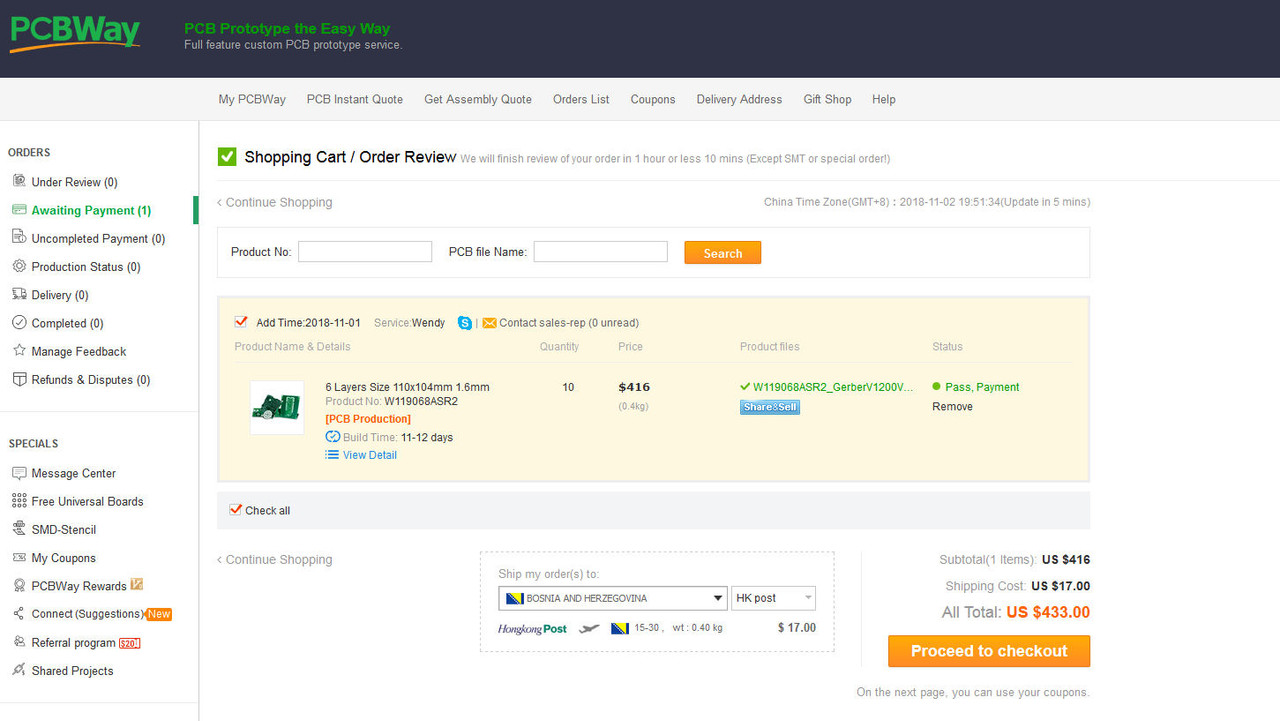Click the [PCB Production] label

pos(368,419)
